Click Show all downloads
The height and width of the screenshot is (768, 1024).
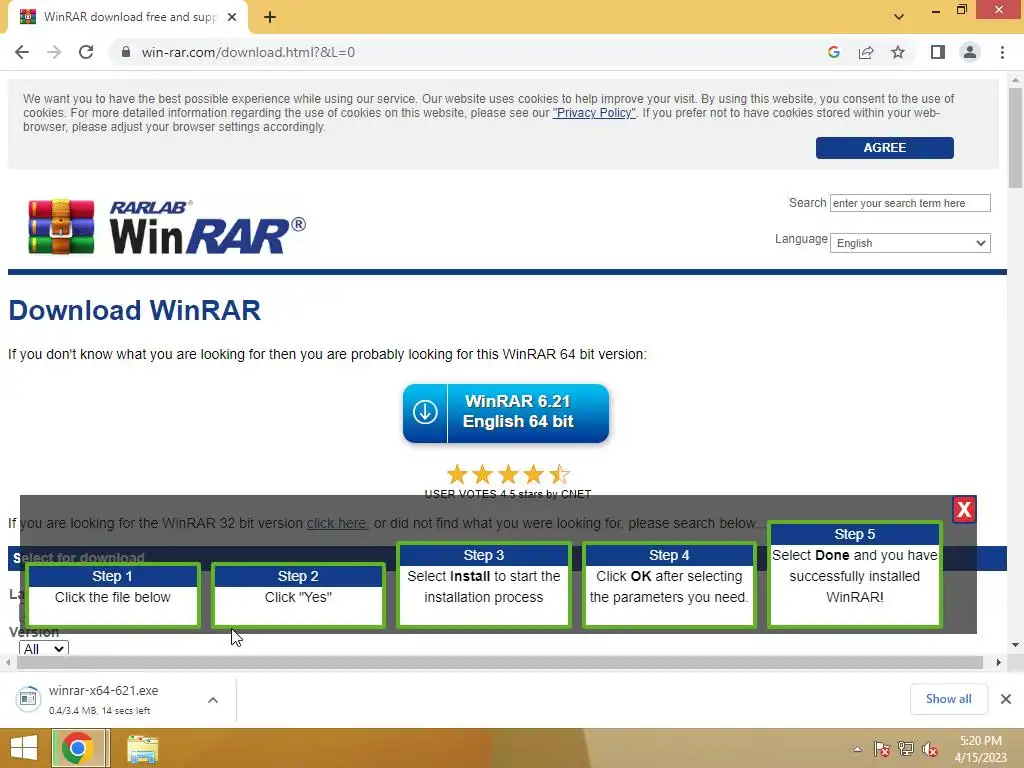pos(948,699)
